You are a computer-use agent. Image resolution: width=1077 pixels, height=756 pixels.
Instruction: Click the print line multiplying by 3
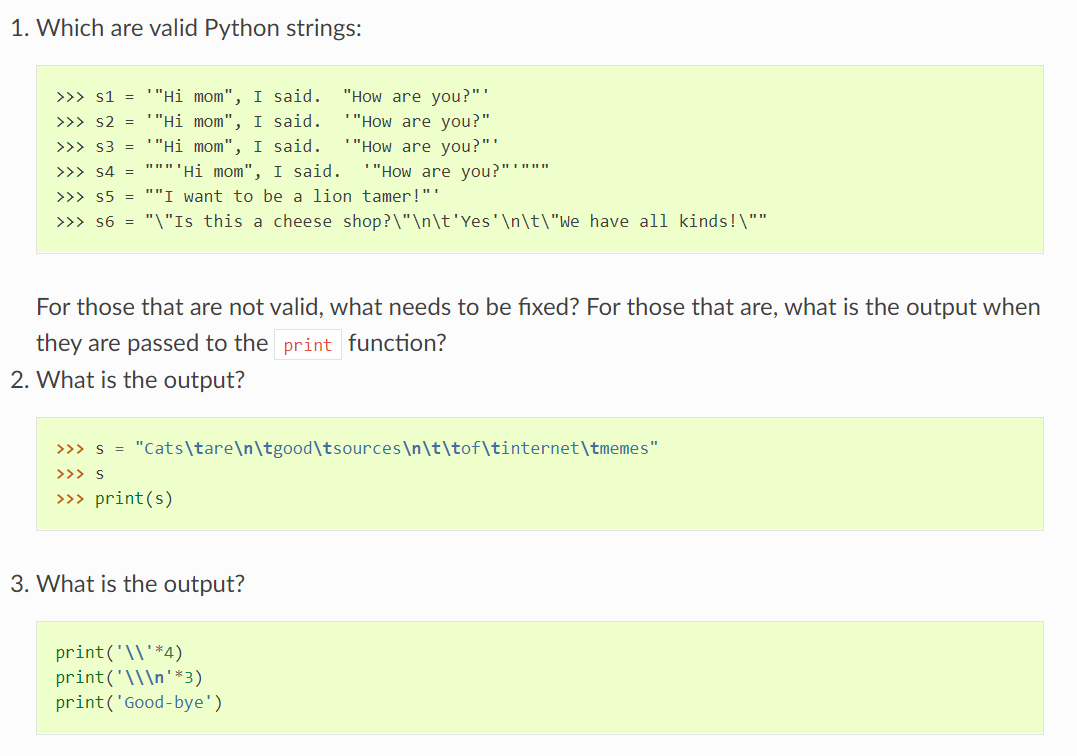(x=129, y=677)
